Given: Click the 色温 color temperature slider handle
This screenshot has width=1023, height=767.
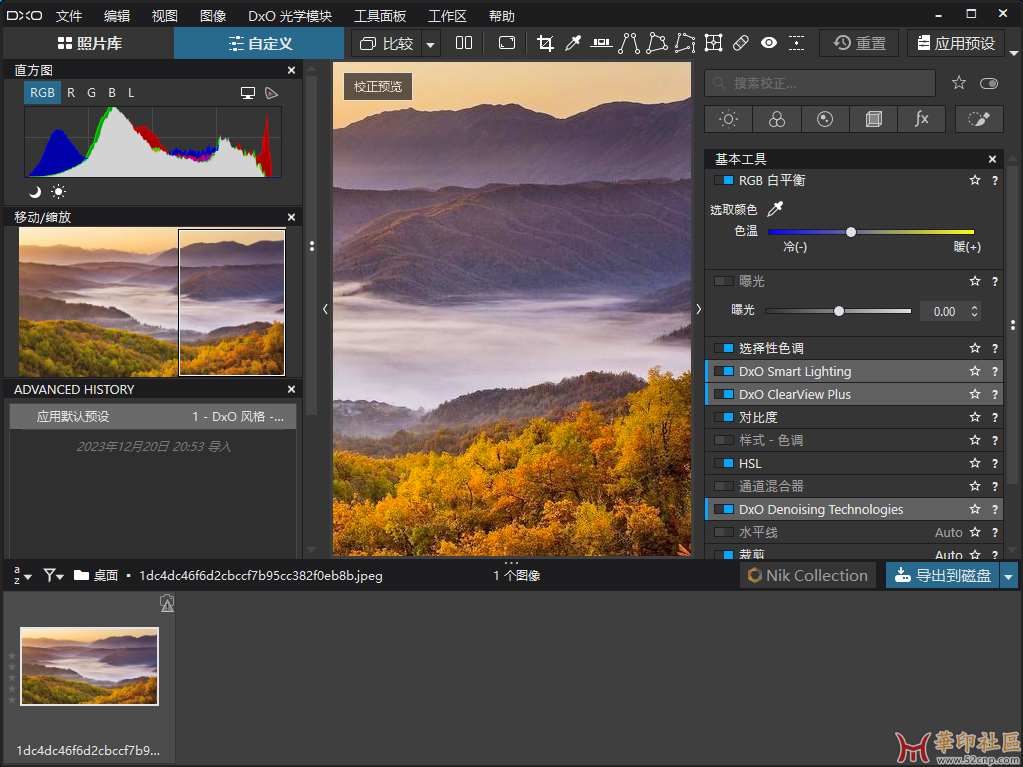Looking at the screenshot, I should pyautogui.click(x=851, y=232).
